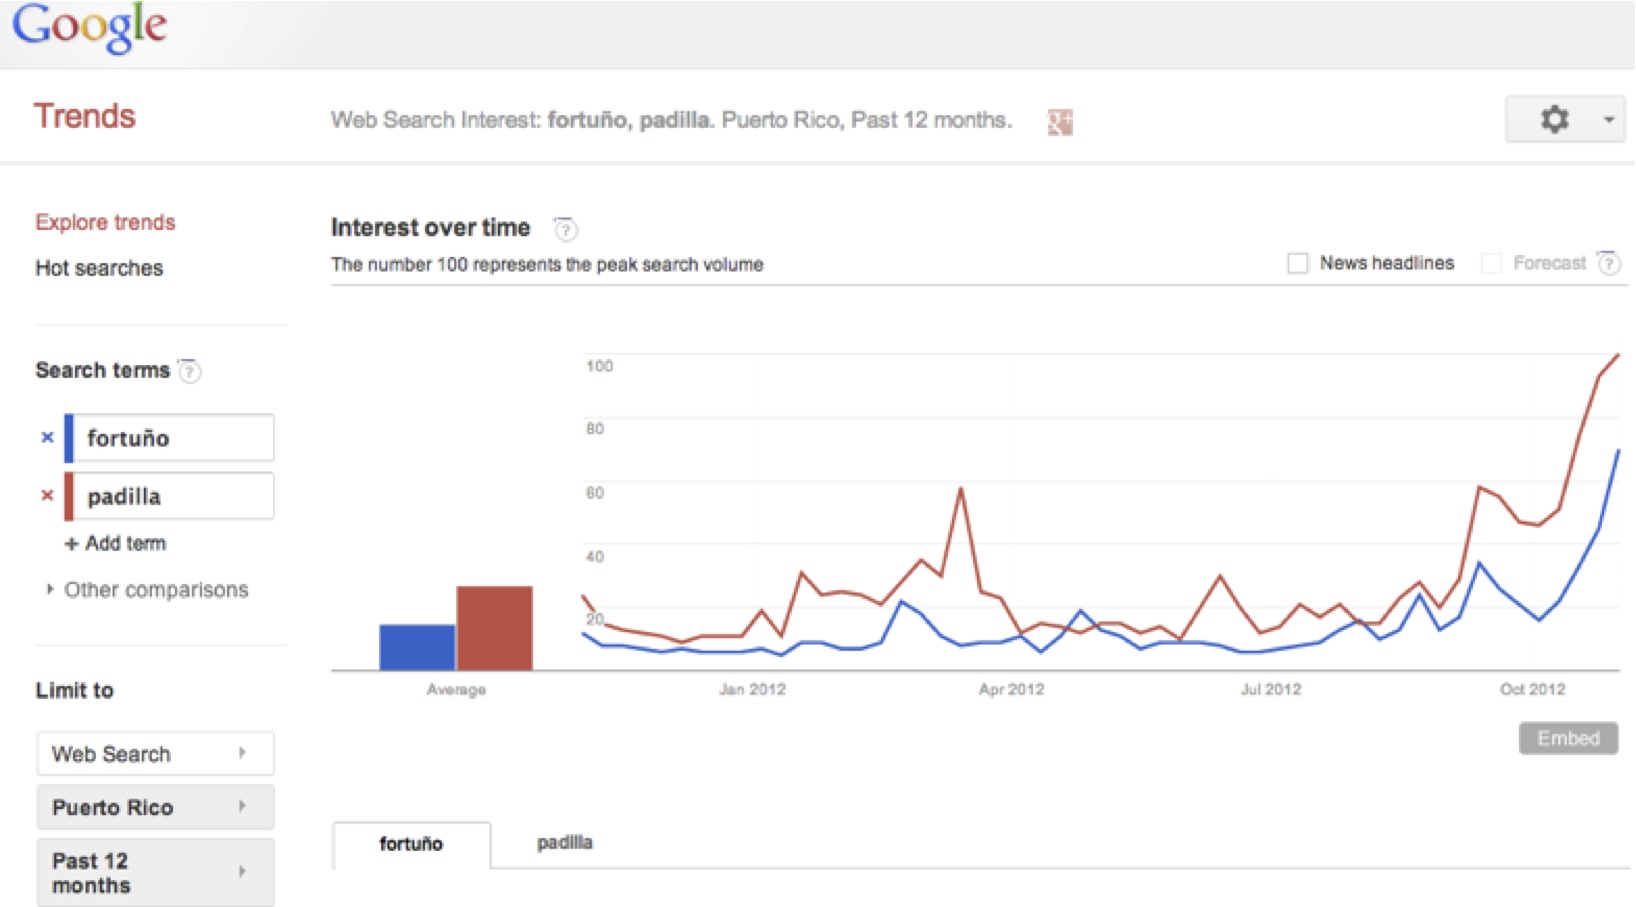Click the fortuño search term field
Viewport: 1636px width, 907px height.
click(x=170, y=438)
